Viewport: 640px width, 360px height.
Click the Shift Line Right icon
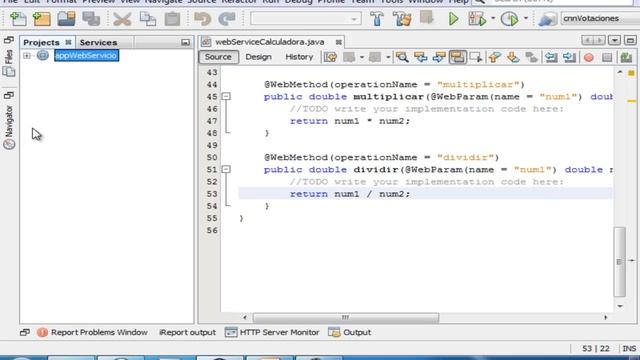570,57
